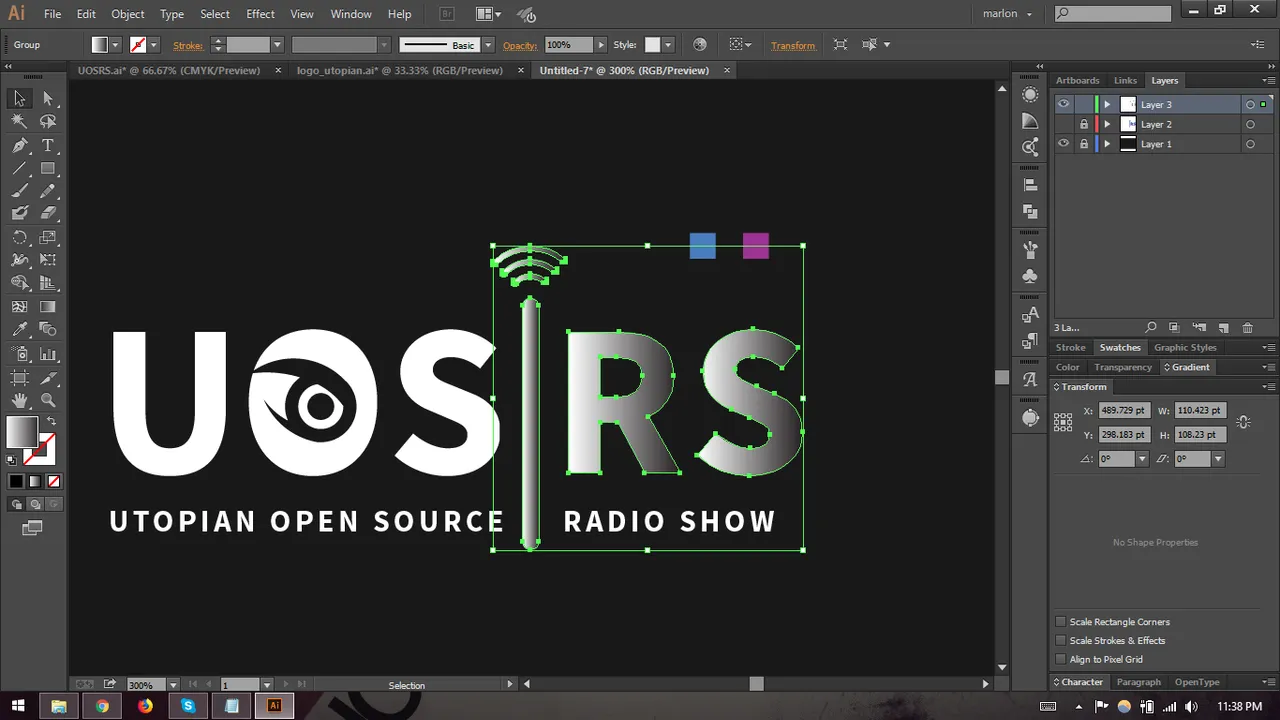Screen dimensions: 1280x720
Task: Show Layer 2 visibility box
Action: (1063, 124)
